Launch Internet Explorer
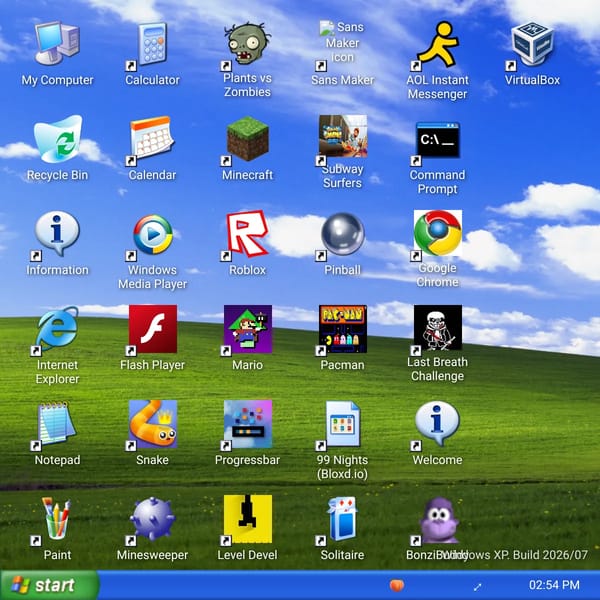The height and width of the screenshot is (600, 600). 57,328
